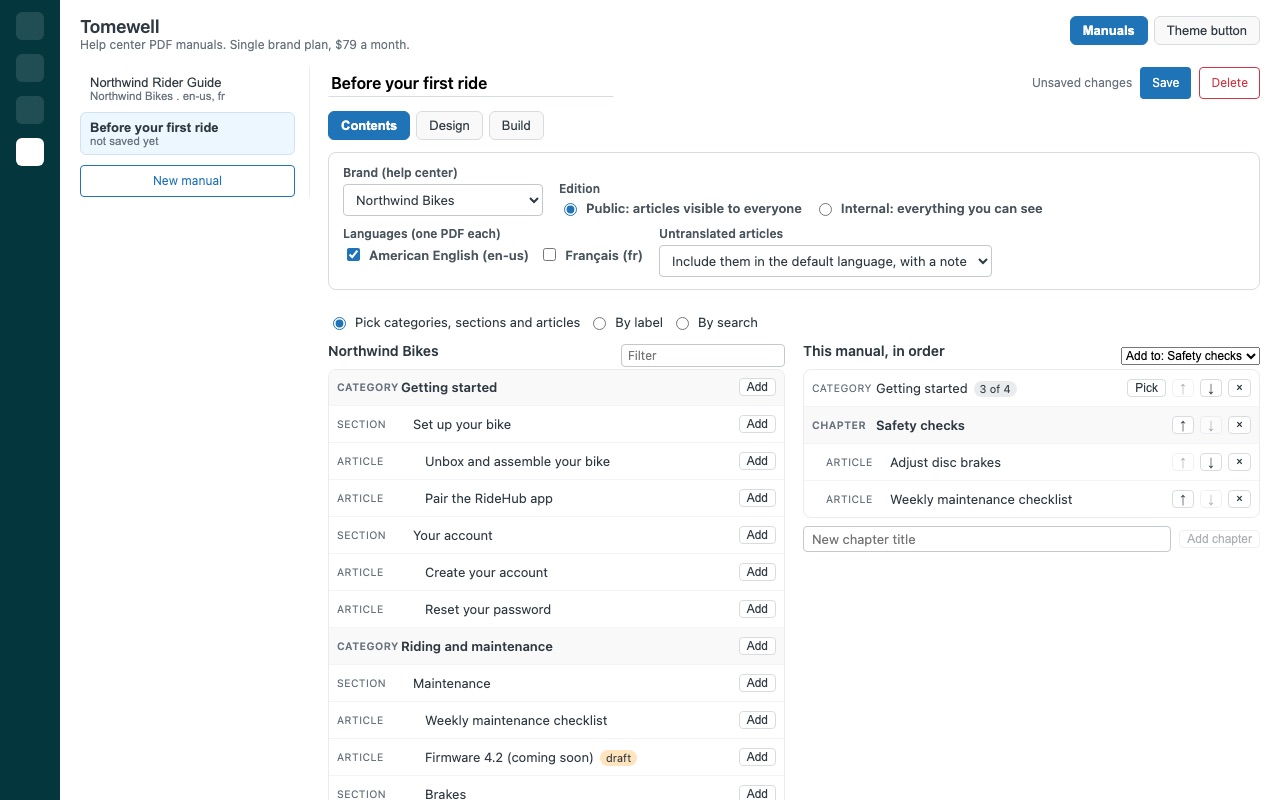Image resolution: width=1280 pixels, height=800 pixels.
Task: Choose the By search selection mode
Action: click(683, 323)
